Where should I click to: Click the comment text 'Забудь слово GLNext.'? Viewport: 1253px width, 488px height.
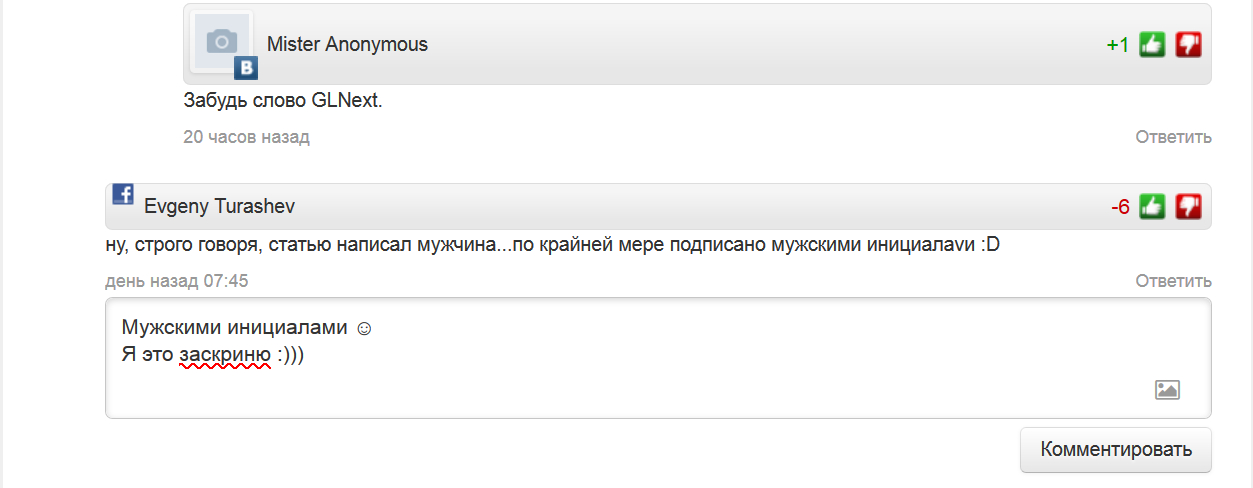tap(283, 101)
